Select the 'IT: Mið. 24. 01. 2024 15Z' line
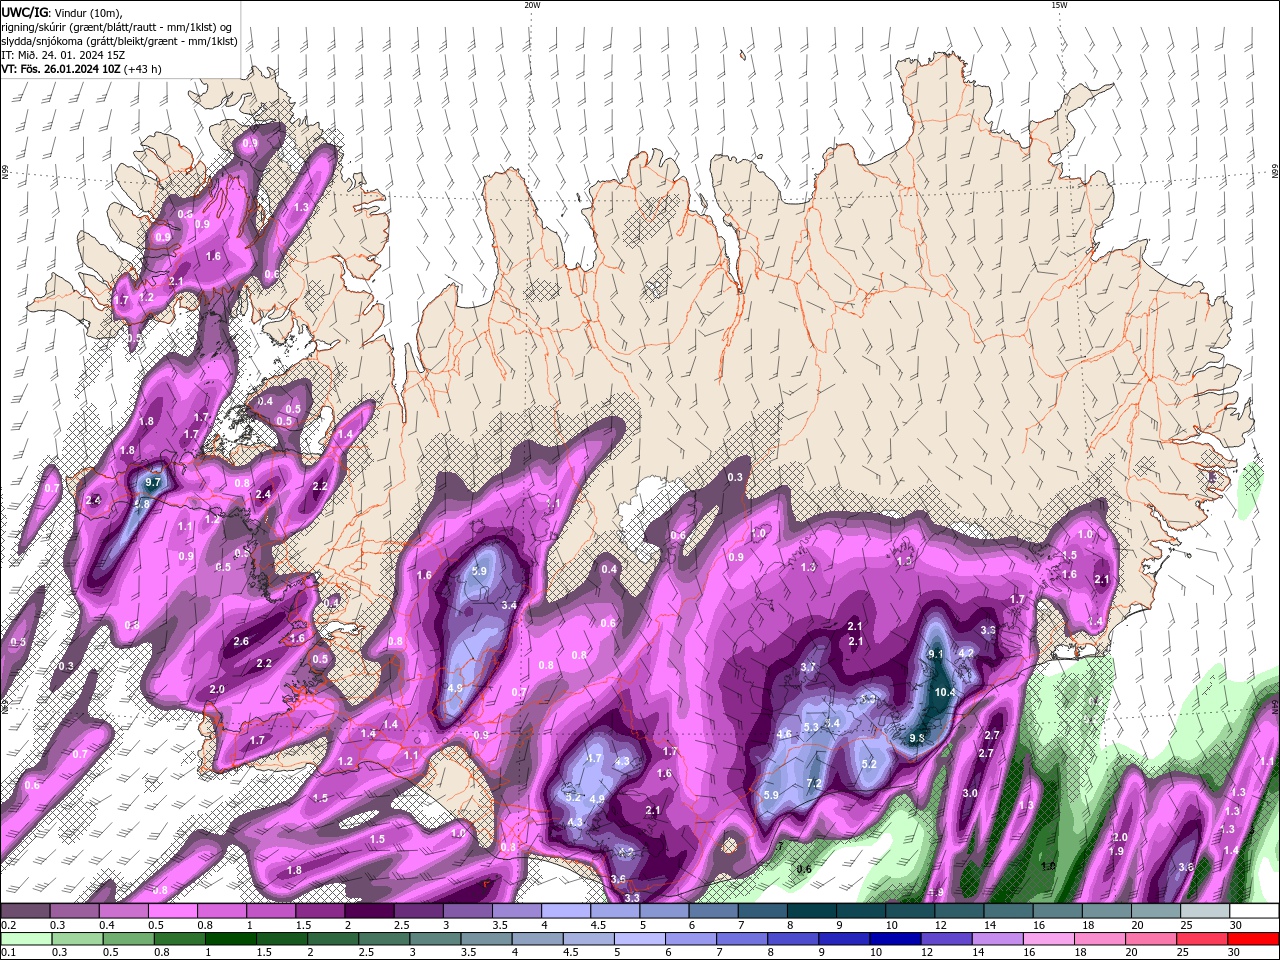Image resolution: width=1280 pixels, height=960 pixels. pos(63,55)
